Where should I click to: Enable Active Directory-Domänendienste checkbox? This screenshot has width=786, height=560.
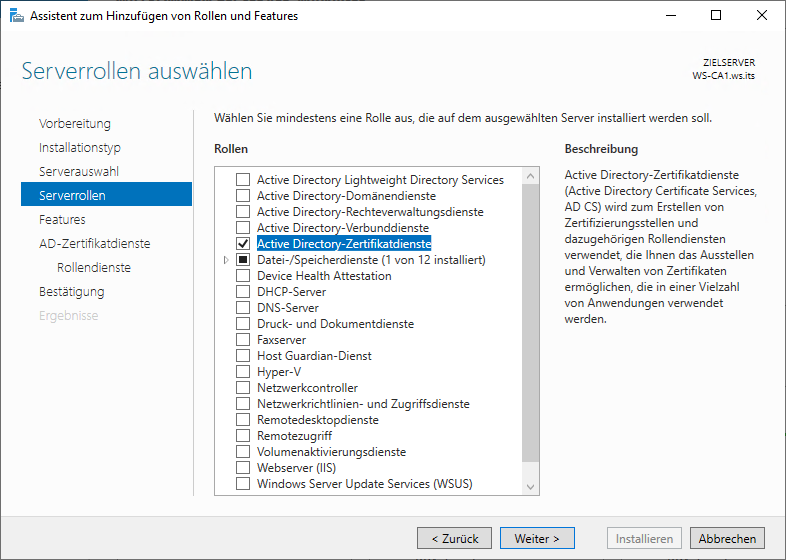(243, 196)
